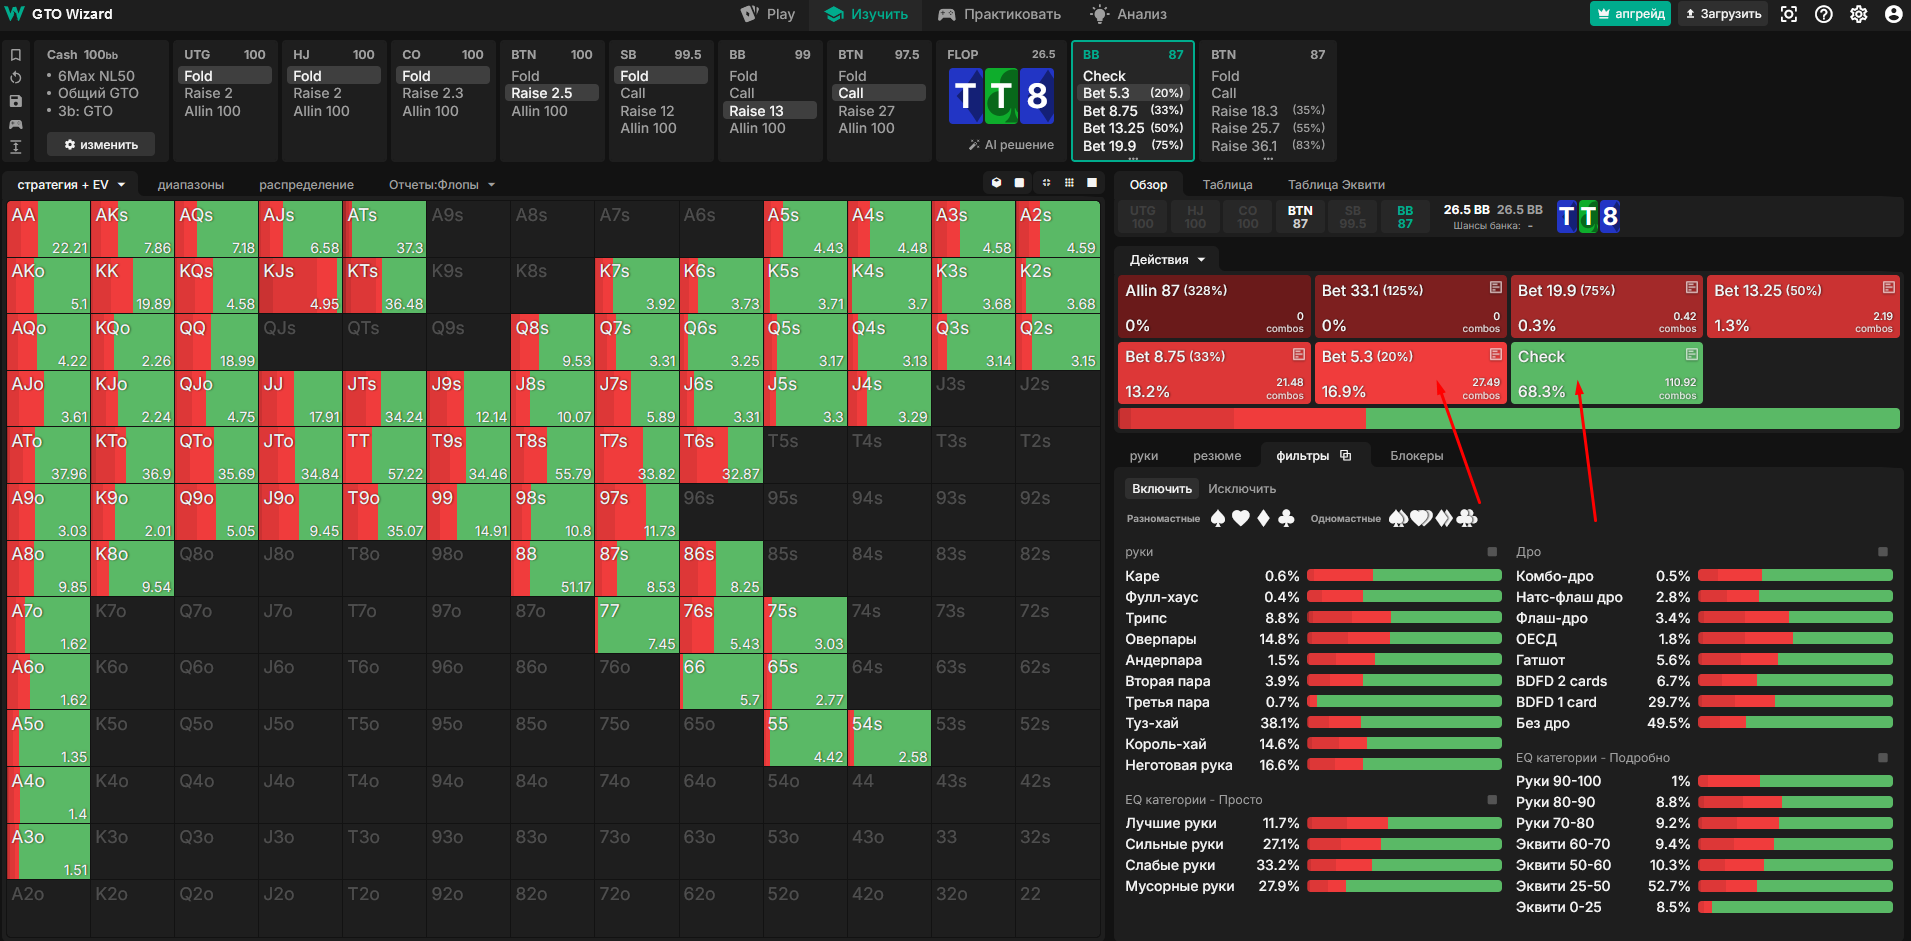Click the TT cell in hand matrix
1911x941 pixels.
click(x=384, y=455)
